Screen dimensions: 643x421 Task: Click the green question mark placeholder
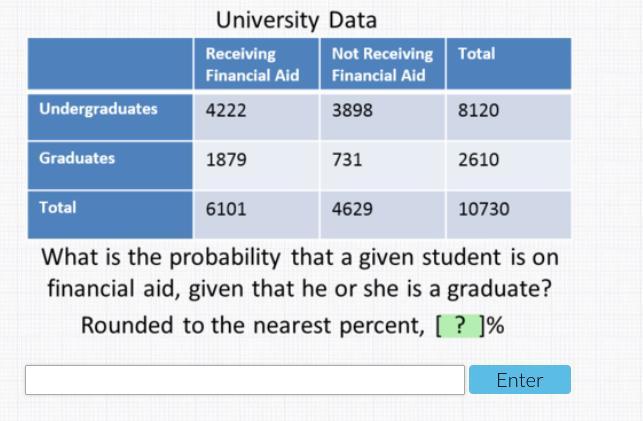point(459,326)
